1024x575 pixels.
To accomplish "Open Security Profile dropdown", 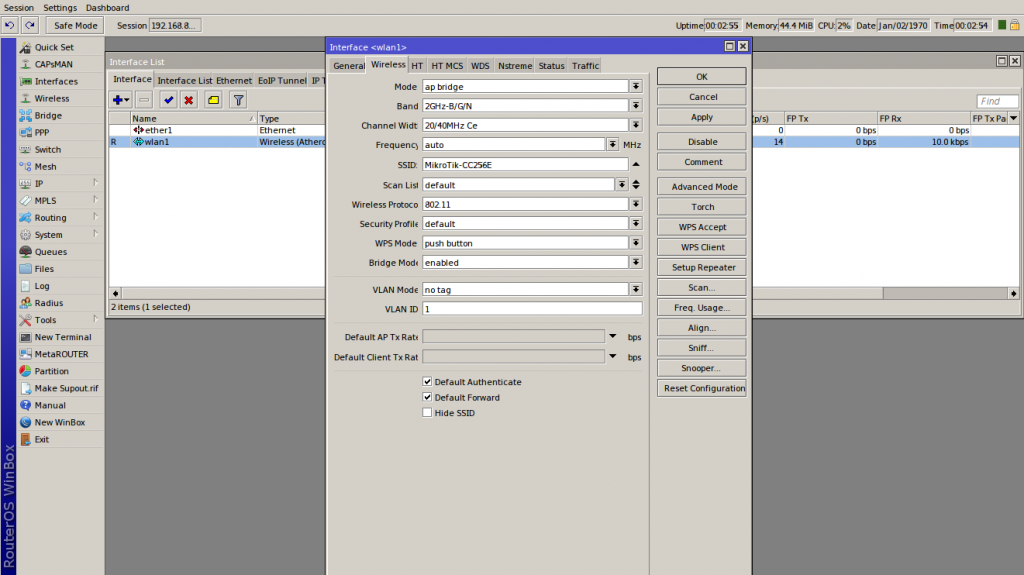I will pyautogui.click(x=635, y=223).
